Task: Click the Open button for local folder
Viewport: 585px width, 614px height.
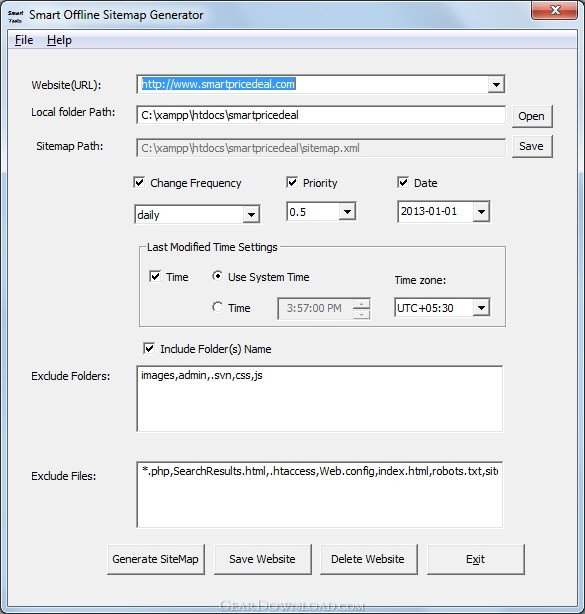Action: [532, 116]
